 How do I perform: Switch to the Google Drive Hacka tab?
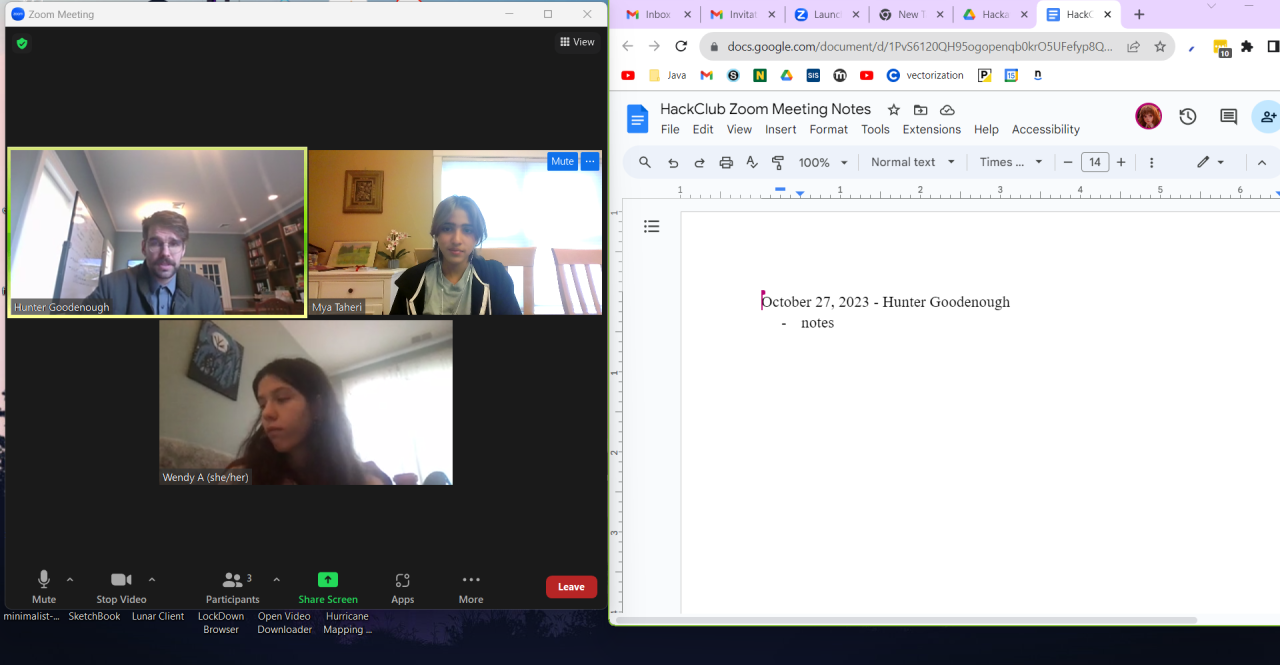[x=995, y=15]
